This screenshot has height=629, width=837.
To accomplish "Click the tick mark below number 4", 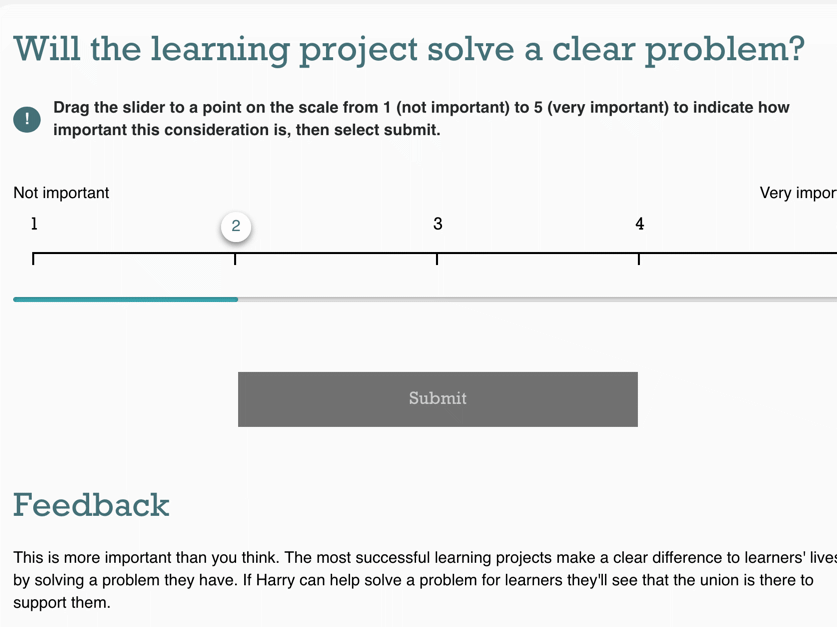I will tap(639, 259).
